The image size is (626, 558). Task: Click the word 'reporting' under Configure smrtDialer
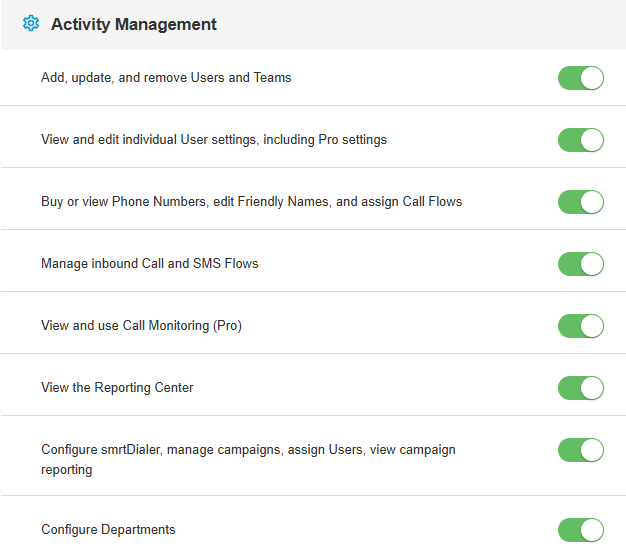(x=67, y=469)
